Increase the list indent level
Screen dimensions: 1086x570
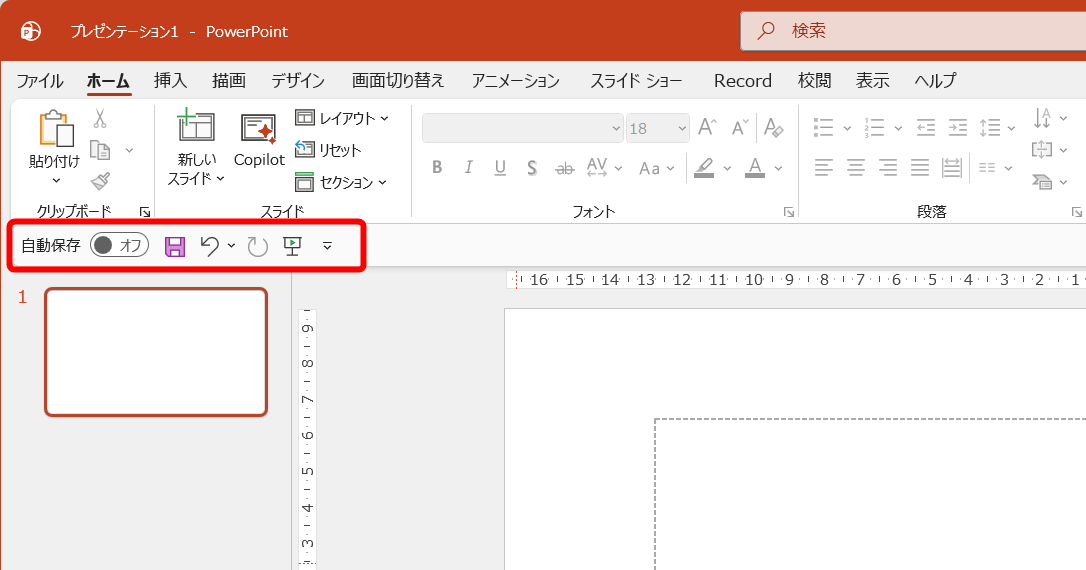[957, 127]
